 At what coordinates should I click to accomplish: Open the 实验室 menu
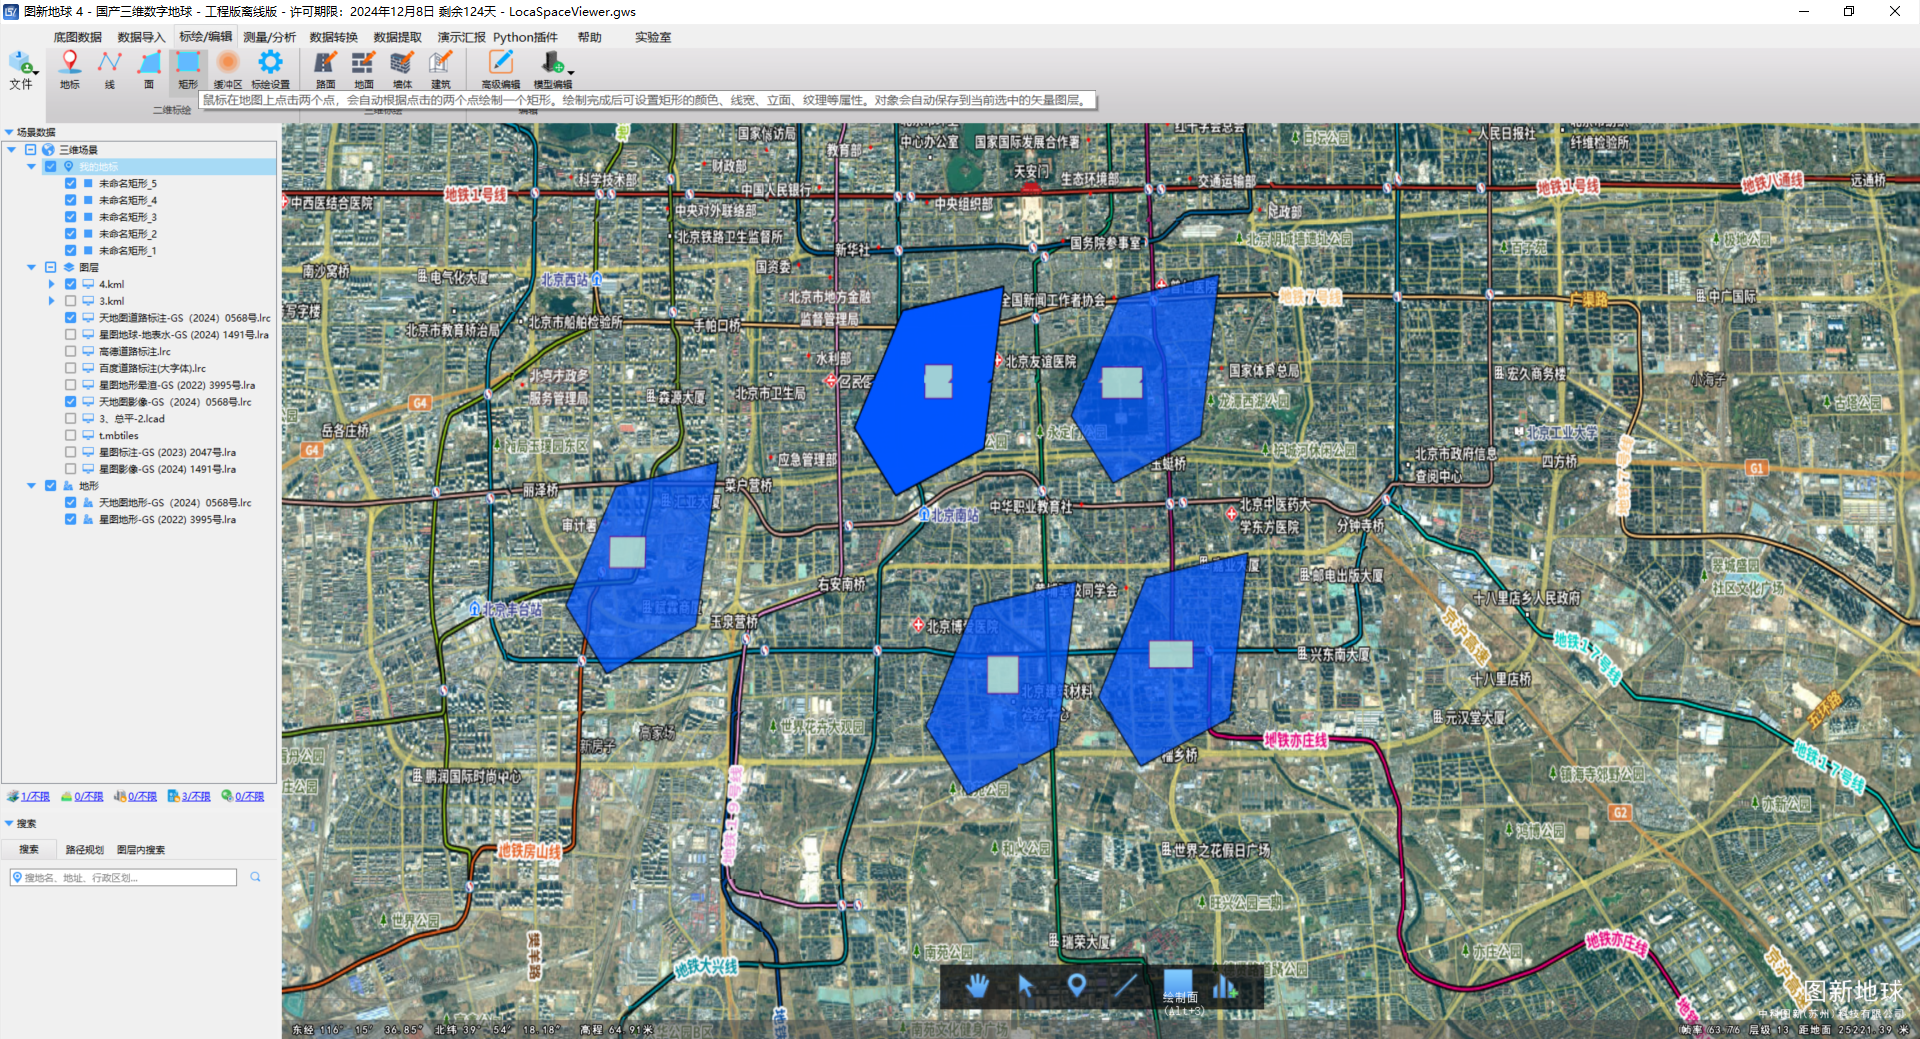653,37
